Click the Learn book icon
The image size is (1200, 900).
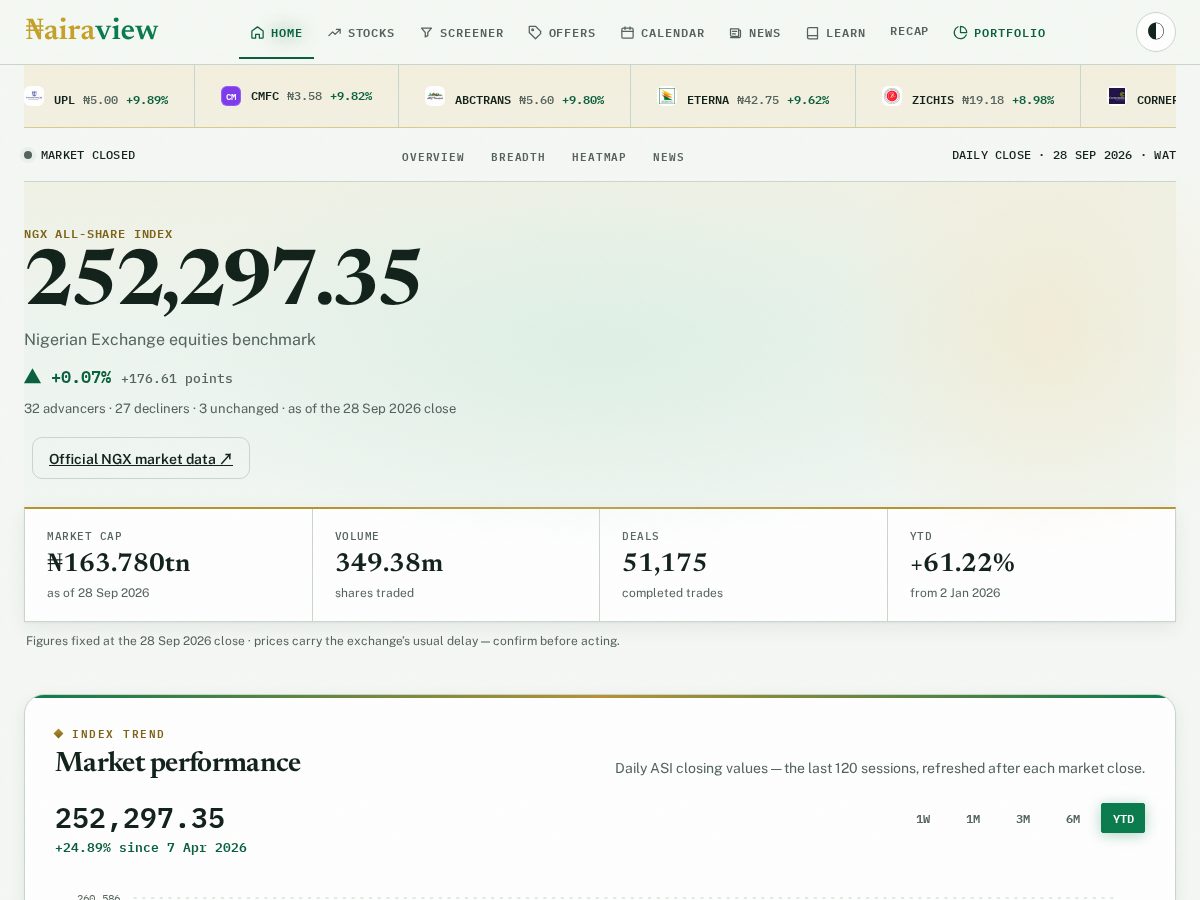[813, 33]
